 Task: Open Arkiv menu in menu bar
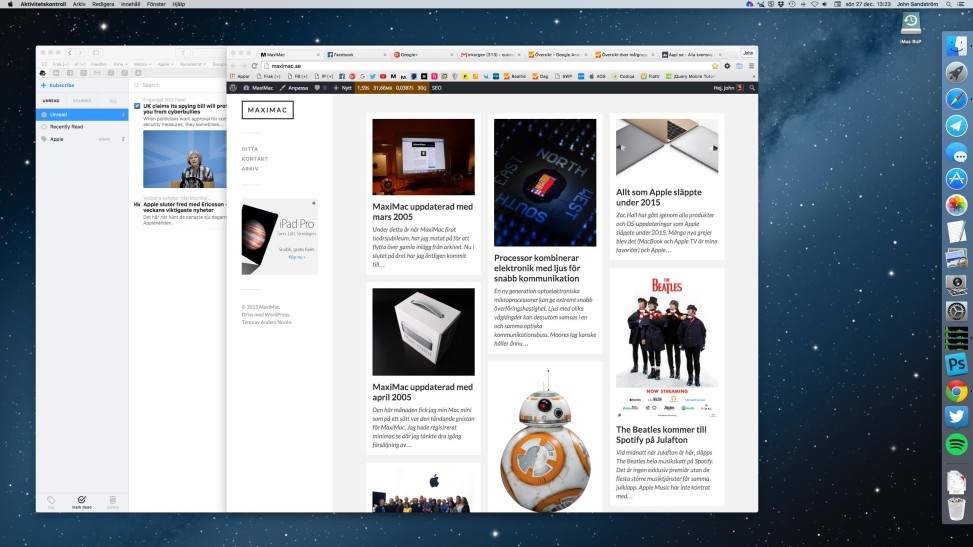(79, 4)
